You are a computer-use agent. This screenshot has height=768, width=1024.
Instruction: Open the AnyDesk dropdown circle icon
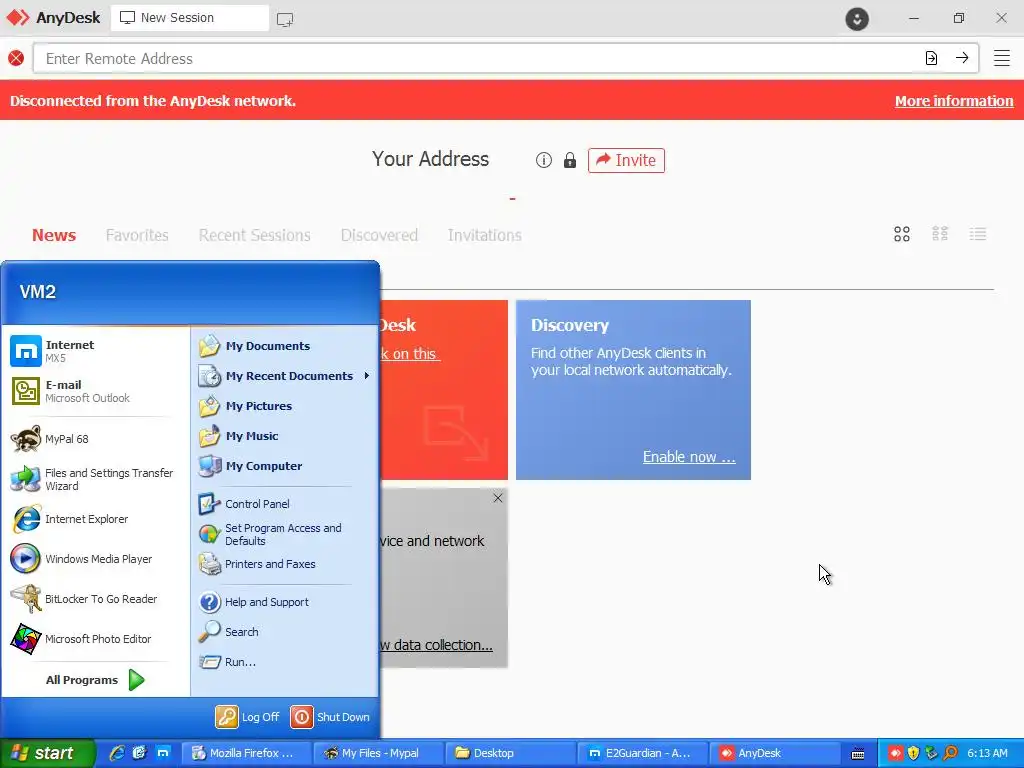pos(857,18)
